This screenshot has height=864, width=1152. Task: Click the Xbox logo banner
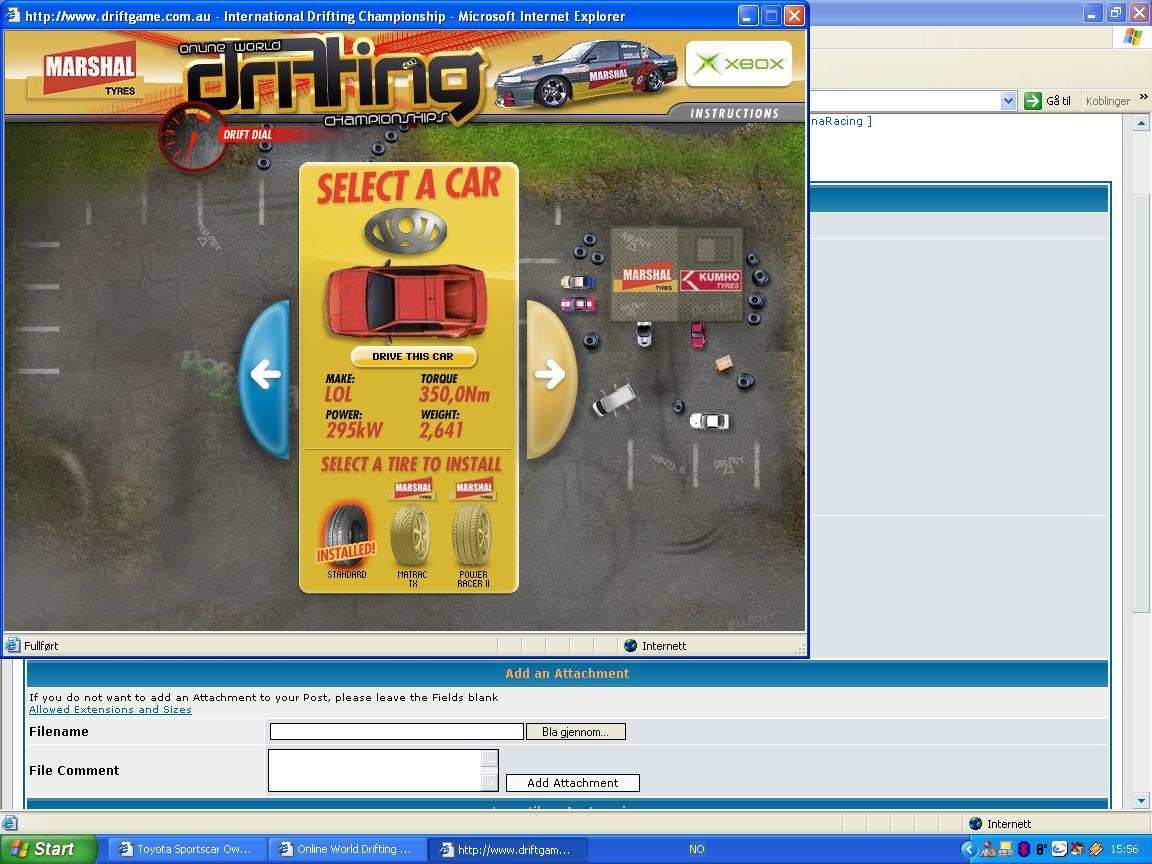(738, 64)
